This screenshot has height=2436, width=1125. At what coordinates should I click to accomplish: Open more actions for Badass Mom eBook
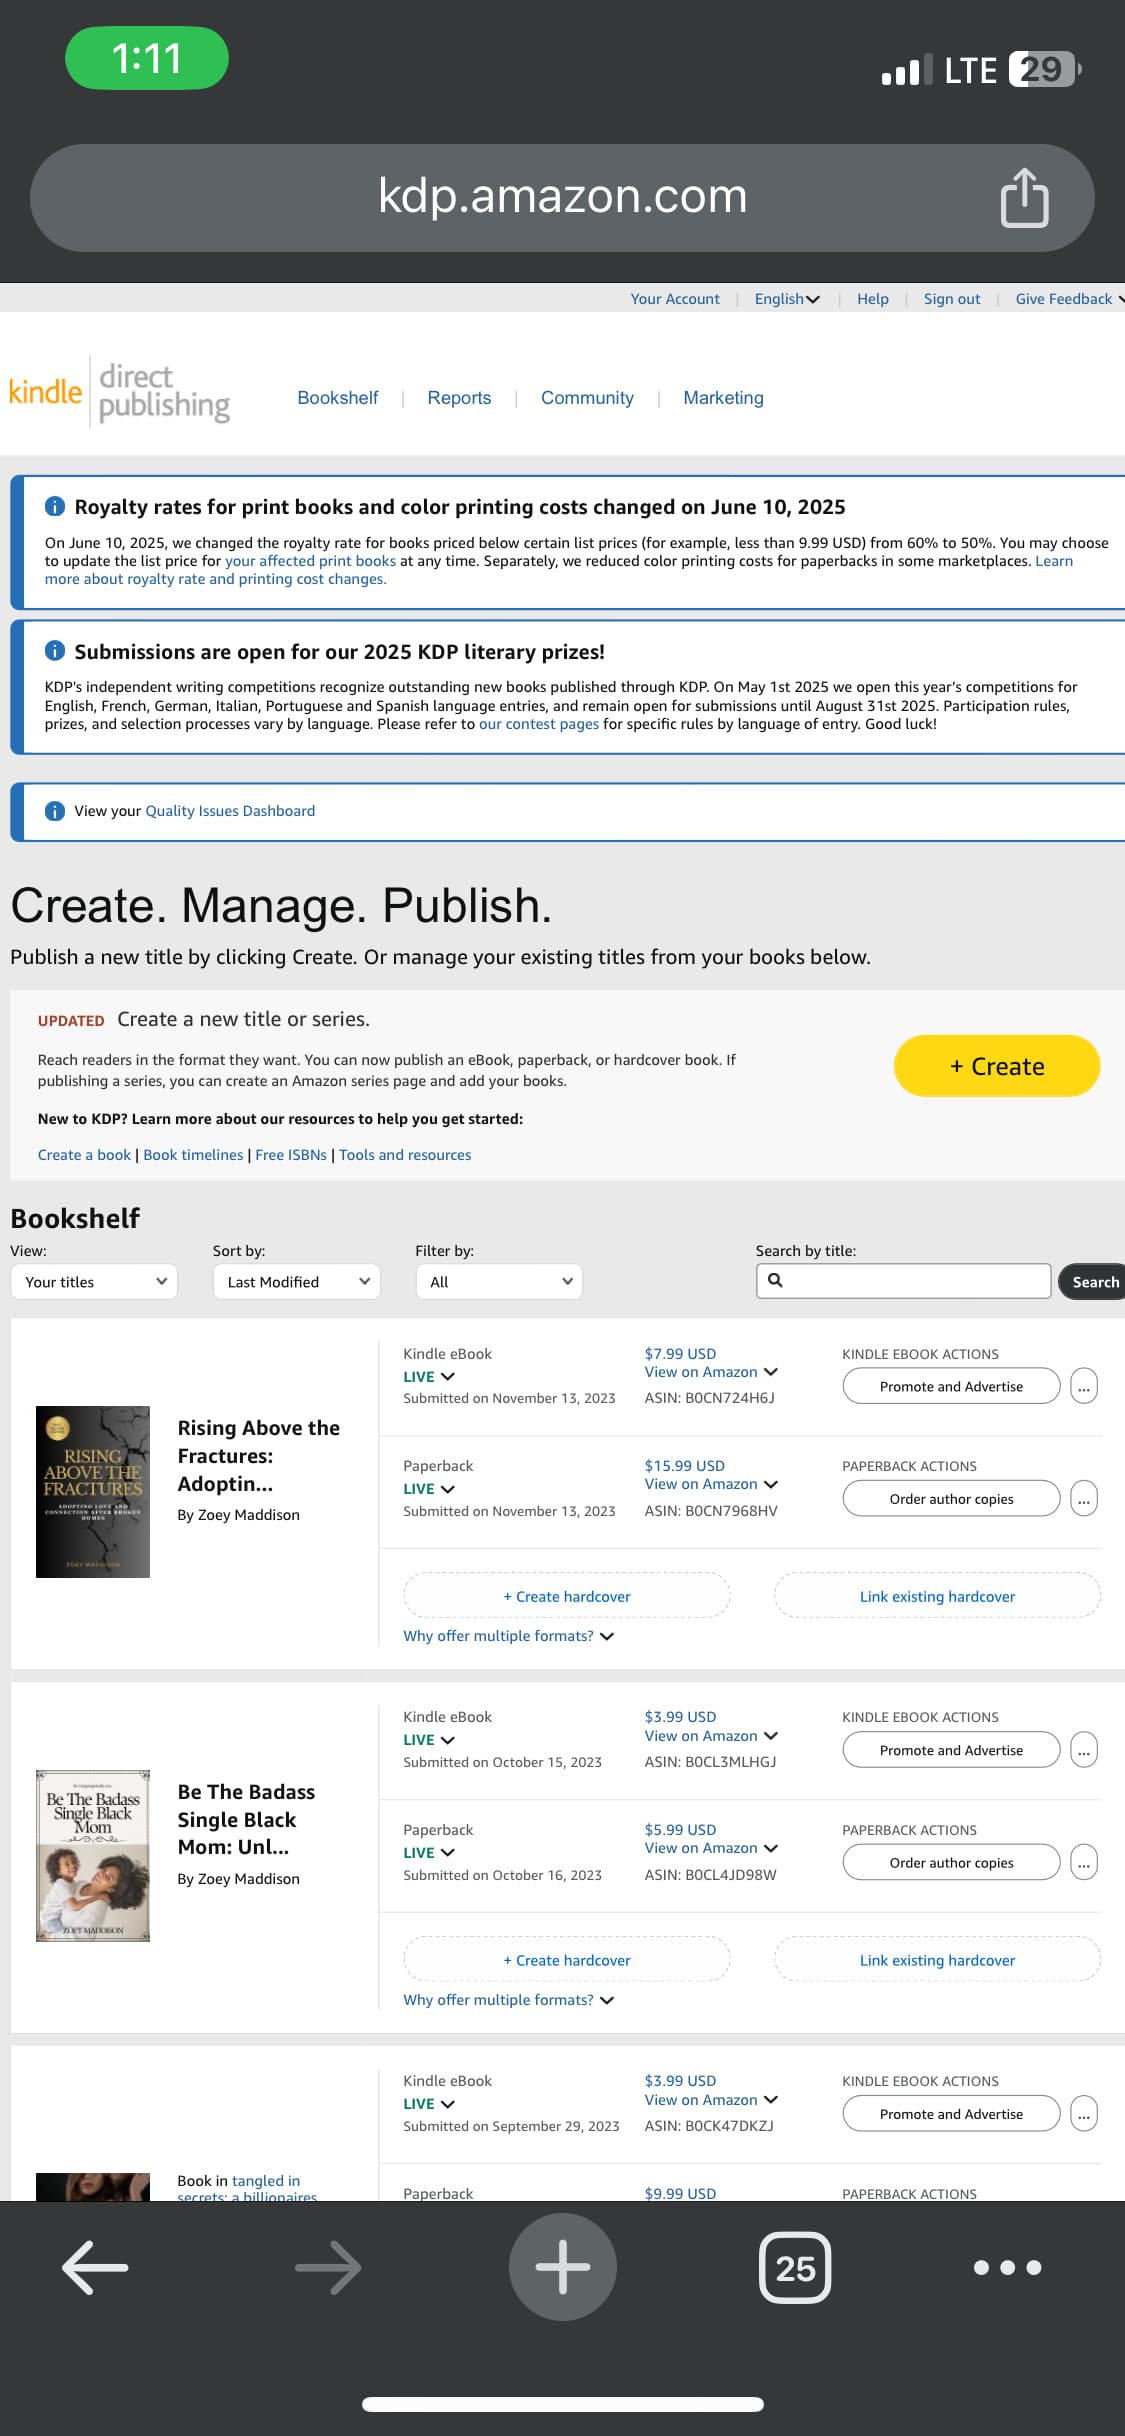coord(1084,1750)
